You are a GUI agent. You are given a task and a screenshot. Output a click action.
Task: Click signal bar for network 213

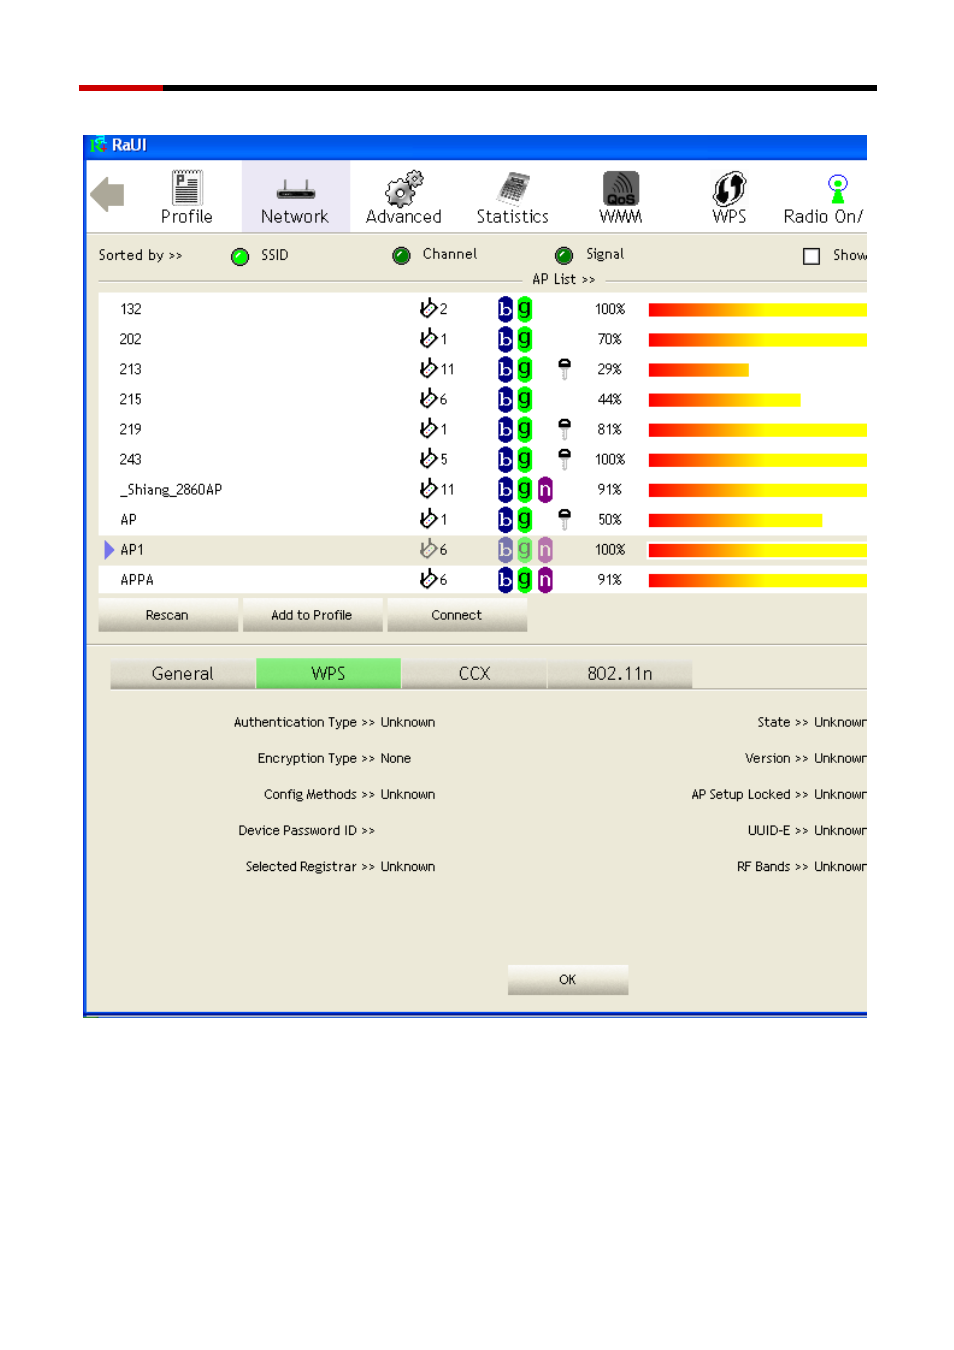pyautogui.click(x=699, y=370)
